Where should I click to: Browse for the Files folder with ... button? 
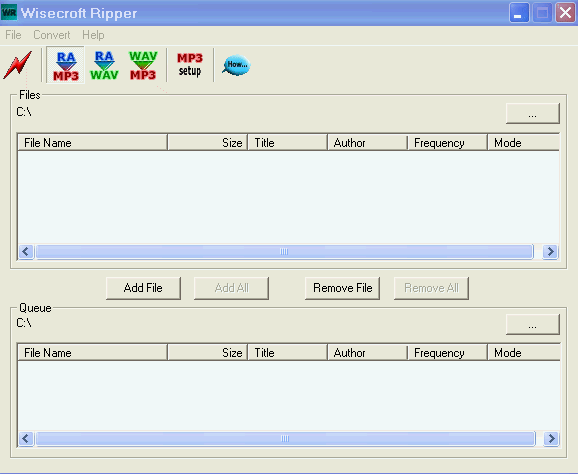pos(533,114)
